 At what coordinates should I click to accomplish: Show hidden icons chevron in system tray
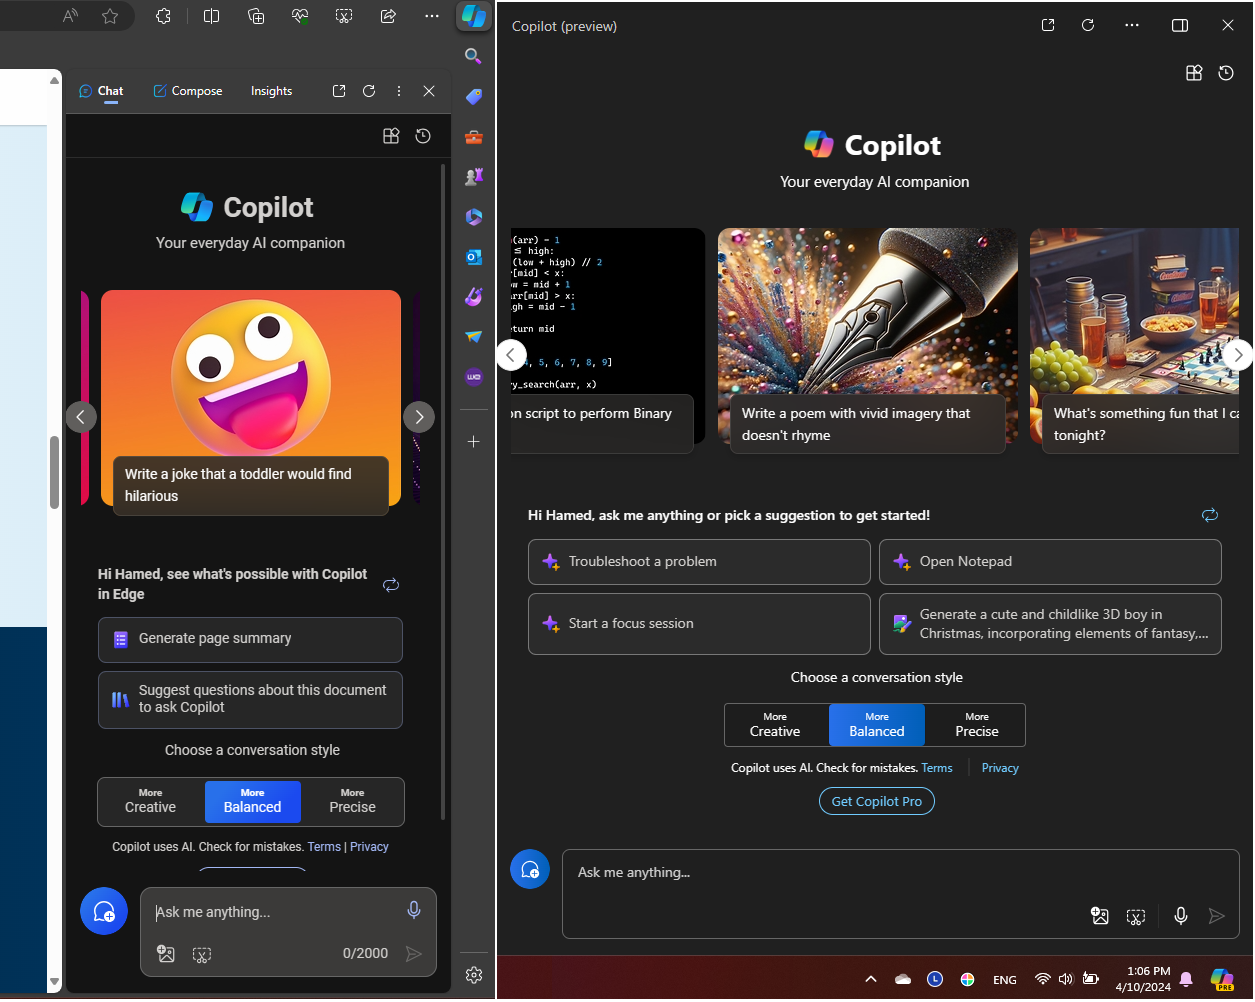[x=871, y=979]
